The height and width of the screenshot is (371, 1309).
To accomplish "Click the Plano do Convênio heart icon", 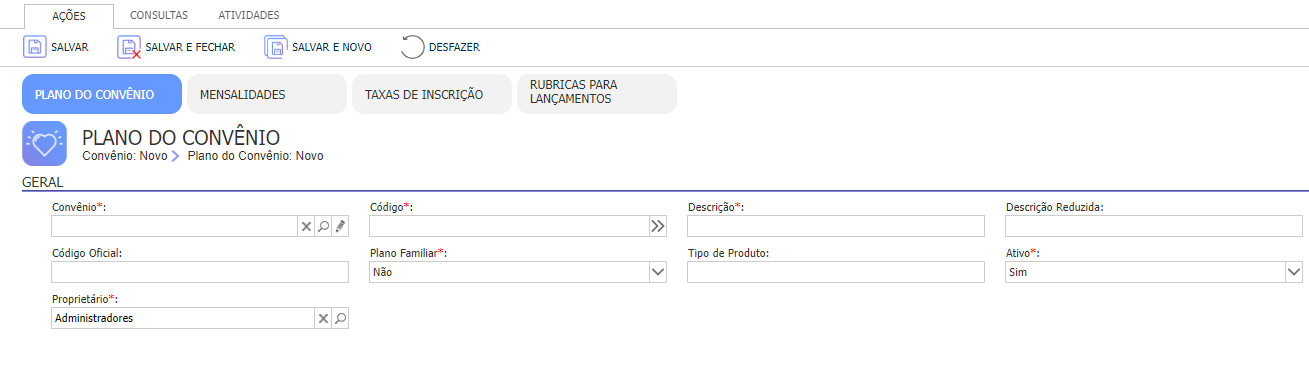I will [44, 143].
